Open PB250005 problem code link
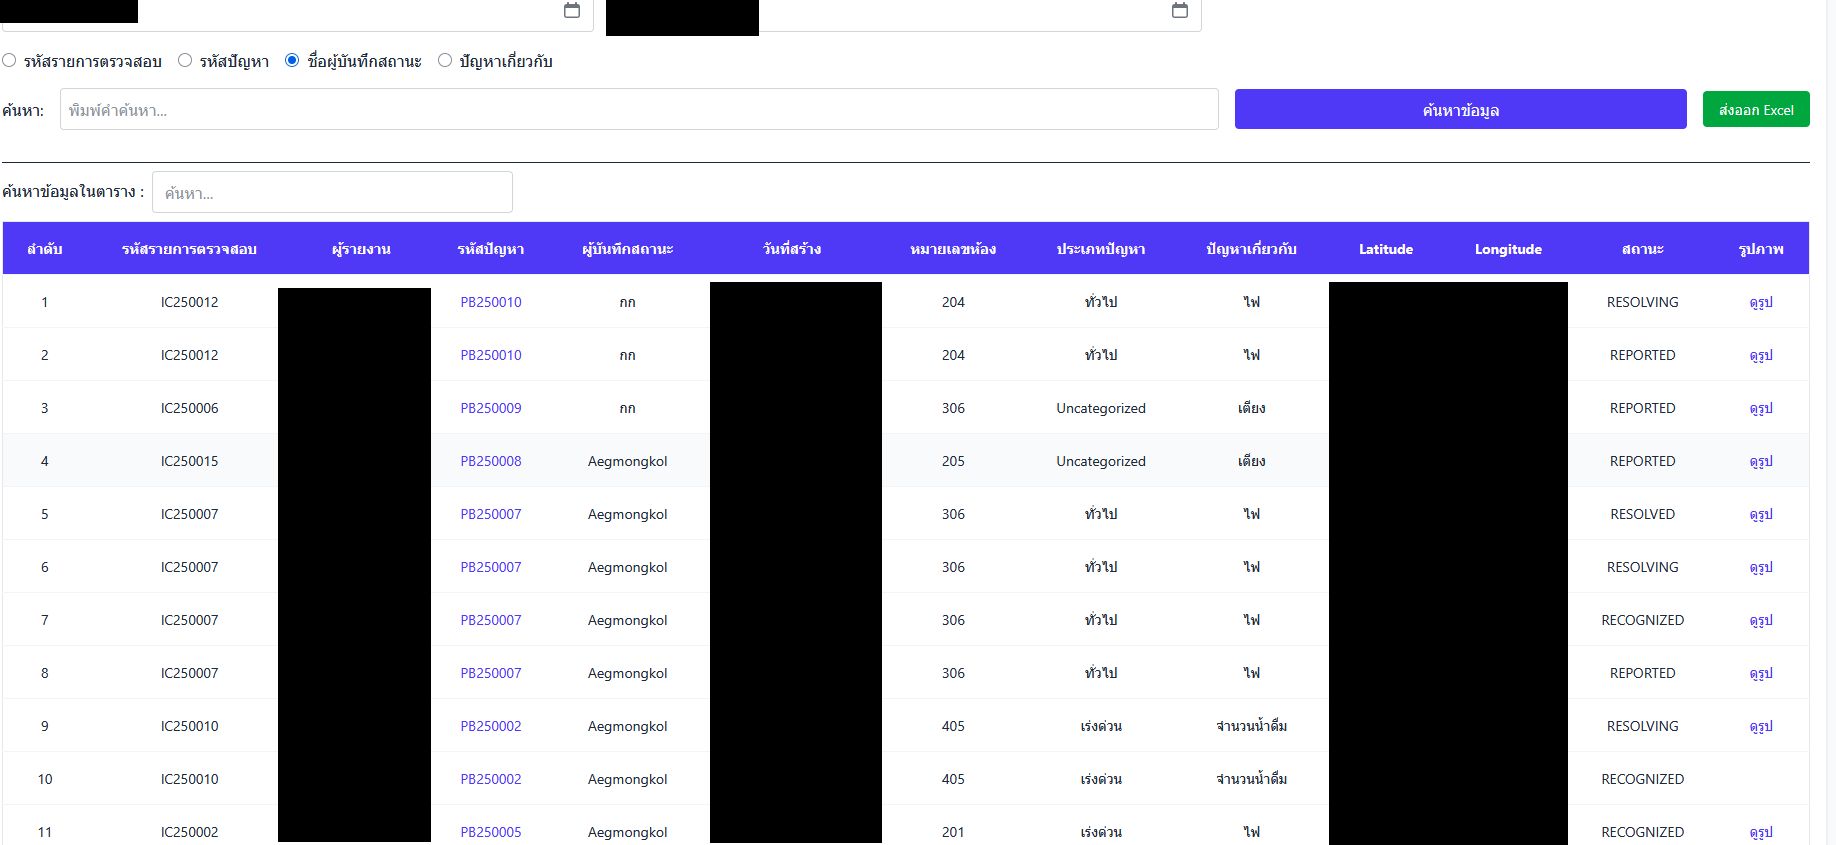The height and width of the screenshot is (845, 1836). point(490,832)
